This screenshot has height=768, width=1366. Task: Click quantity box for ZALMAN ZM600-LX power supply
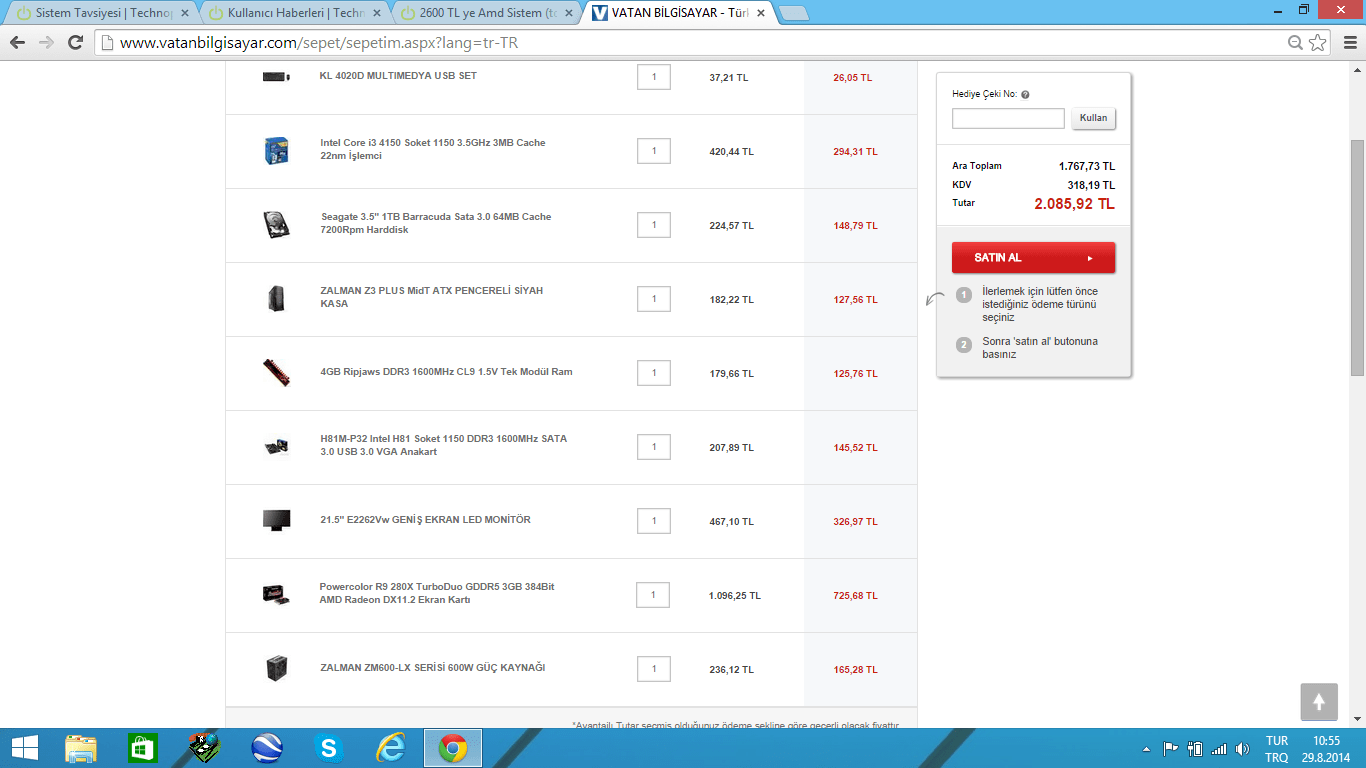[654, 669]
